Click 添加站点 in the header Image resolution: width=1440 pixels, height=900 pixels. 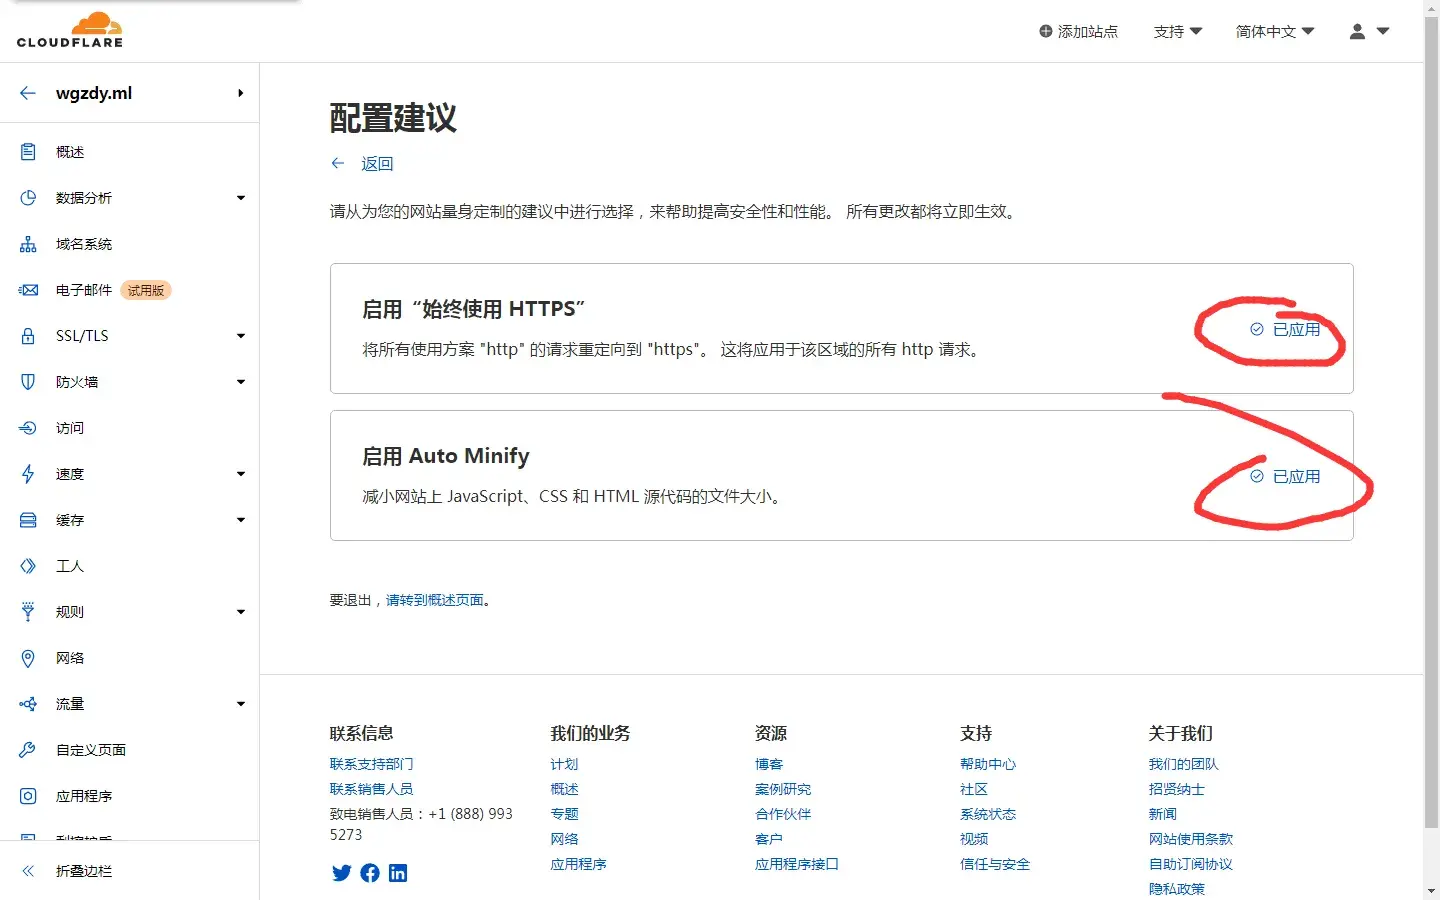1078,31
